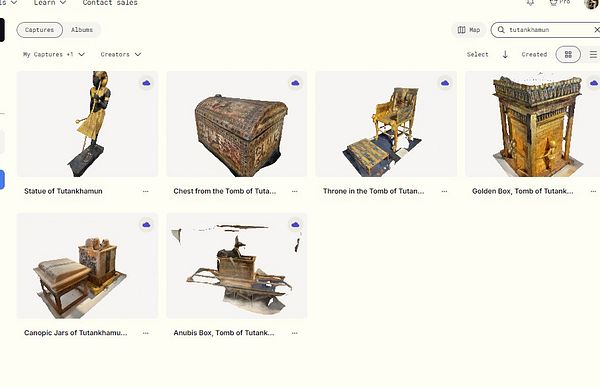This screenshot has height=387, width=600.
Task: Switch to list view layout
Action: click(593, 54)
